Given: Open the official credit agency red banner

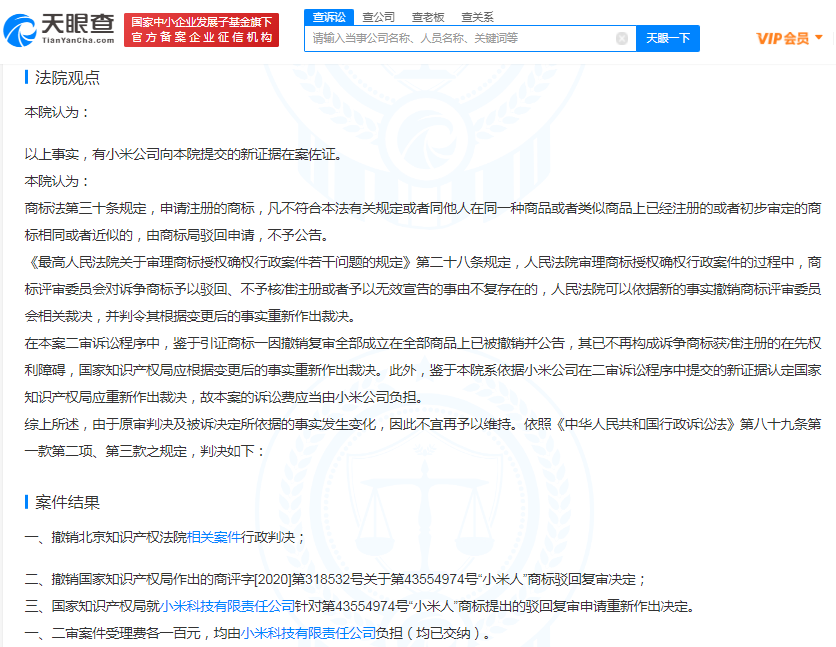Looking at the screenshot, I should tap(202, 30).
